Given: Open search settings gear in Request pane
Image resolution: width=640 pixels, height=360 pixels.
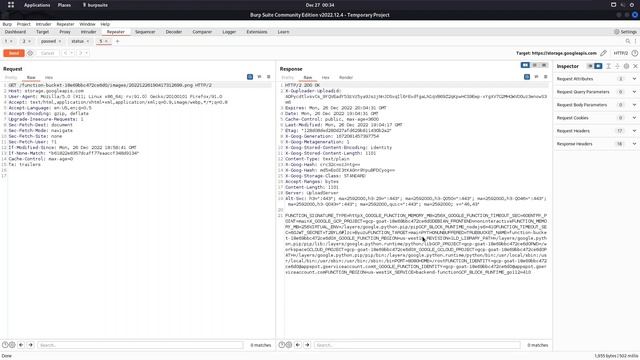Looking at the screenshot, I should click(12, 345).
